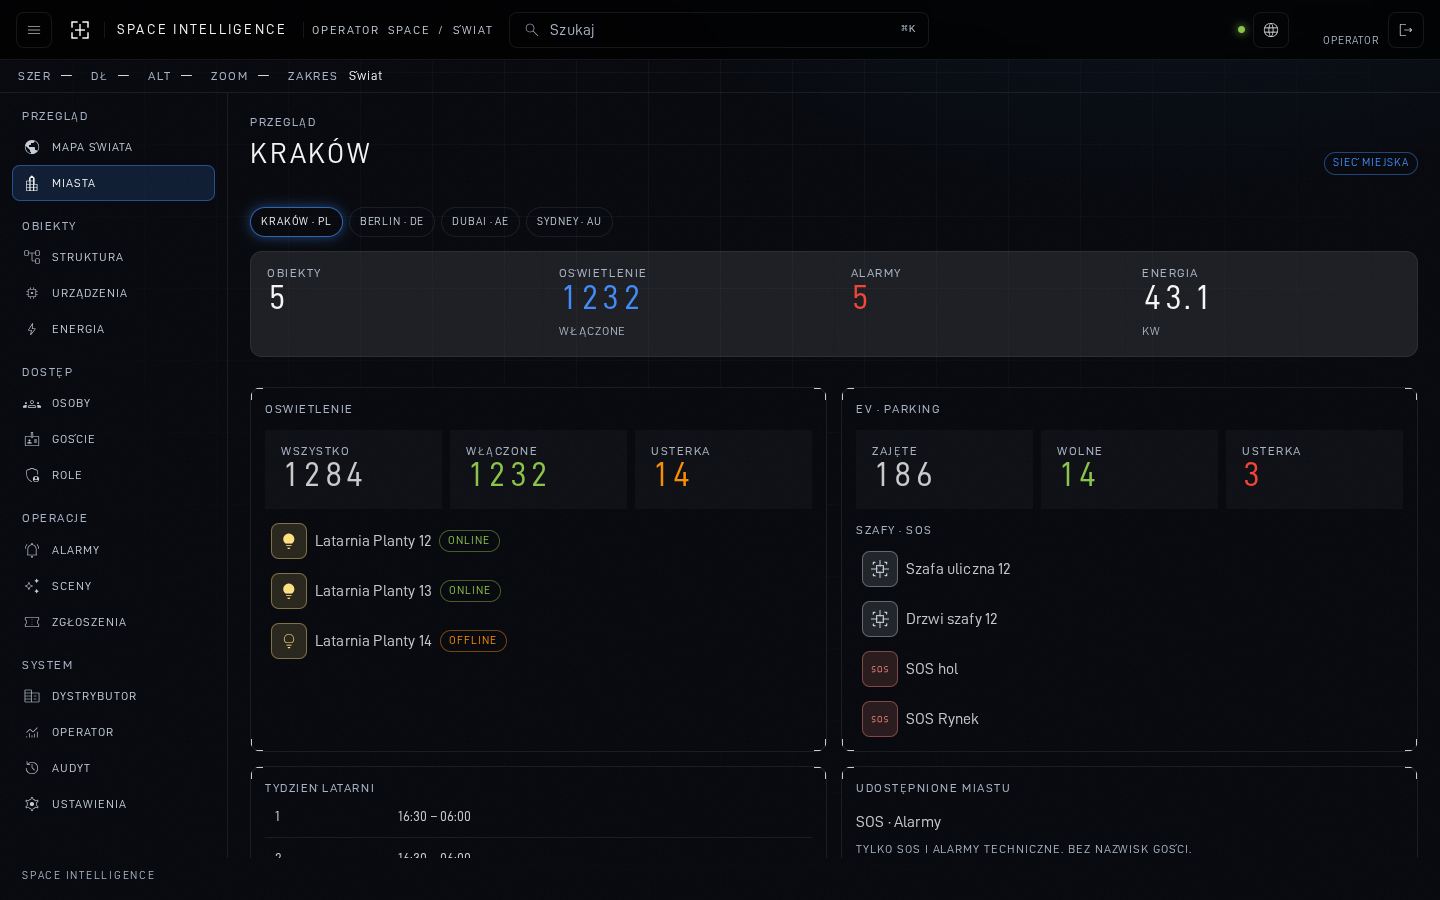Click the SOS hol icon
Screen dimensions: 1440x900
pyautogui.click(x=880, y=669)
